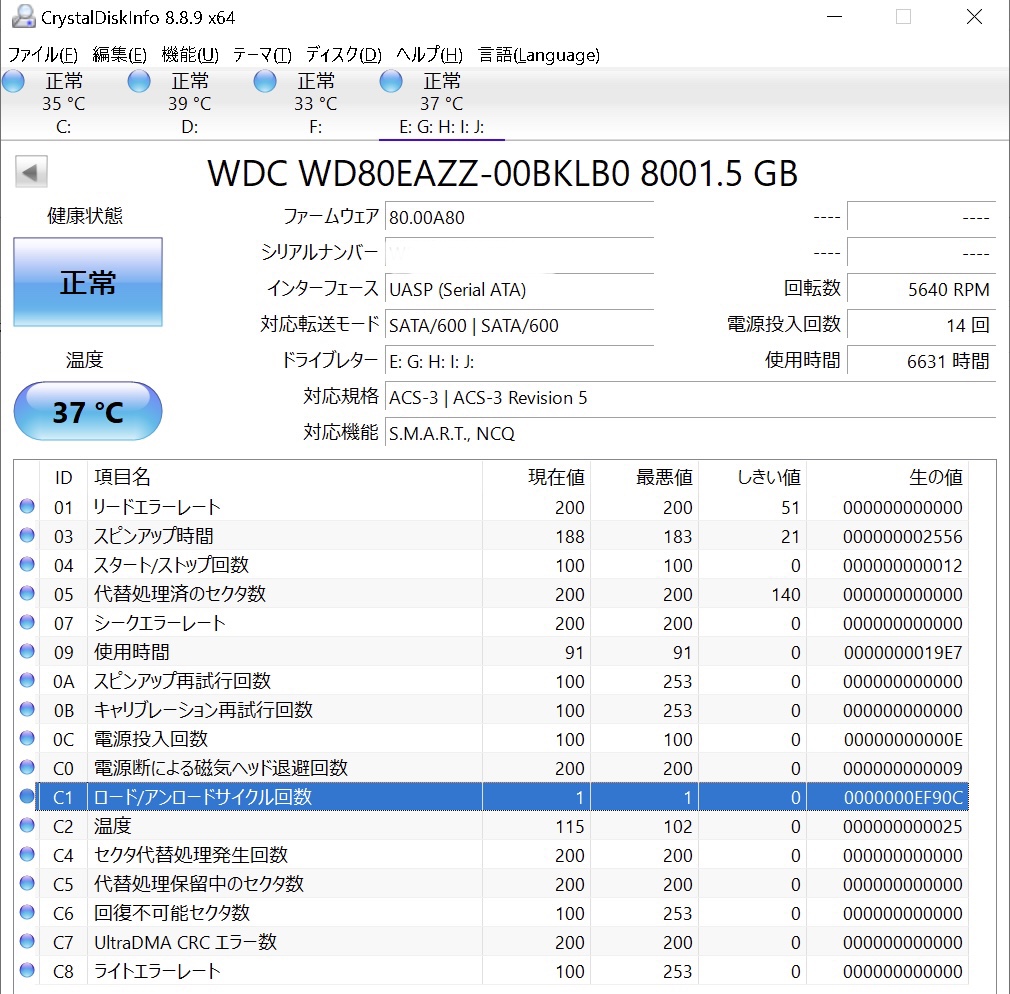This screenshot has width=1010, height=994.
Task: Click the status dot for row C1 ロード/アンロードサイクル回数
Action: (x=27, y=796)
